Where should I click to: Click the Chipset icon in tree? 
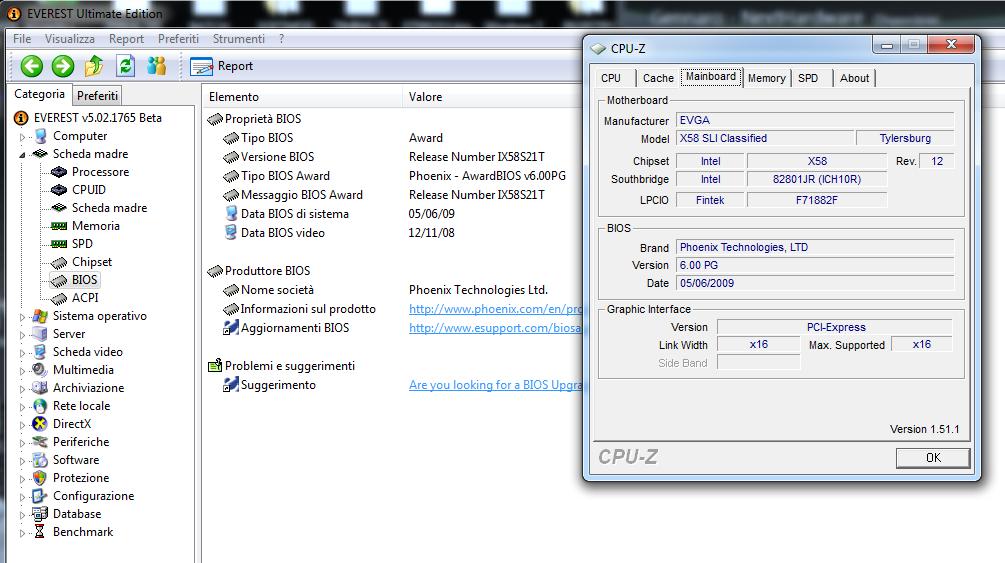coord(59,262)
